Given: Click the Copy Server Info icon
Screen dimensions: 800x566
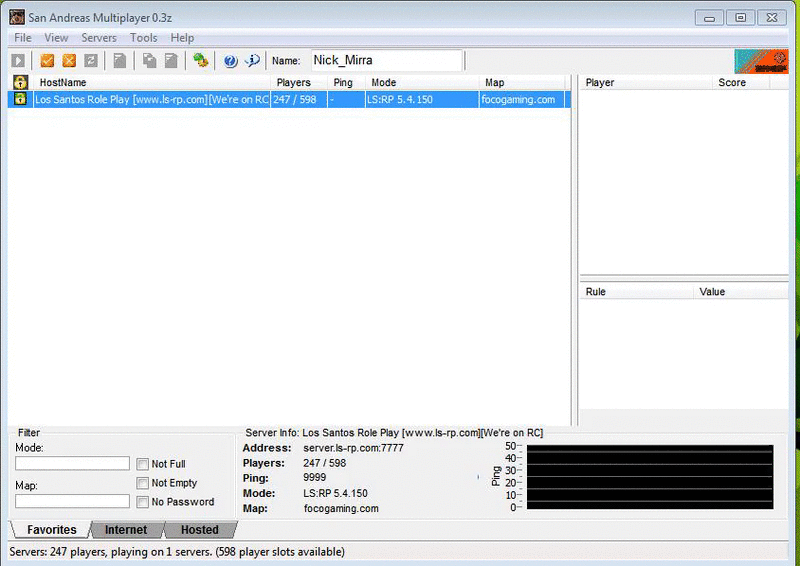Looking at the screenshot, I should 149,61.
